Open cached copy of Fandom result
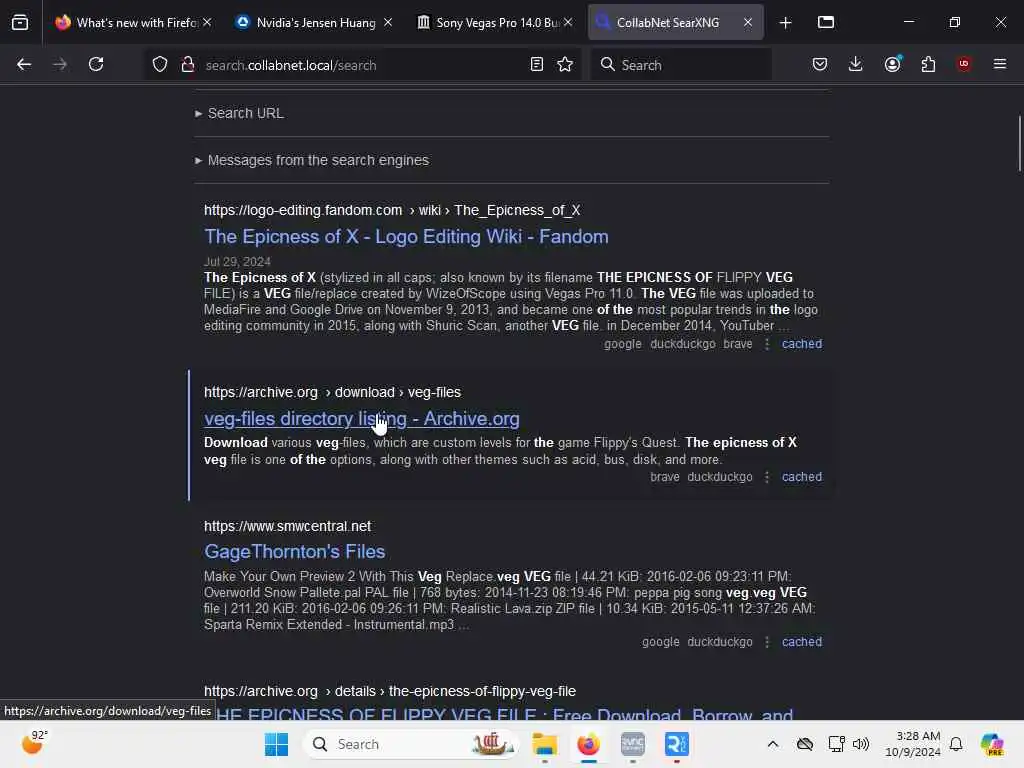This screenshot has height=768, width=1024. coord(801,344)
